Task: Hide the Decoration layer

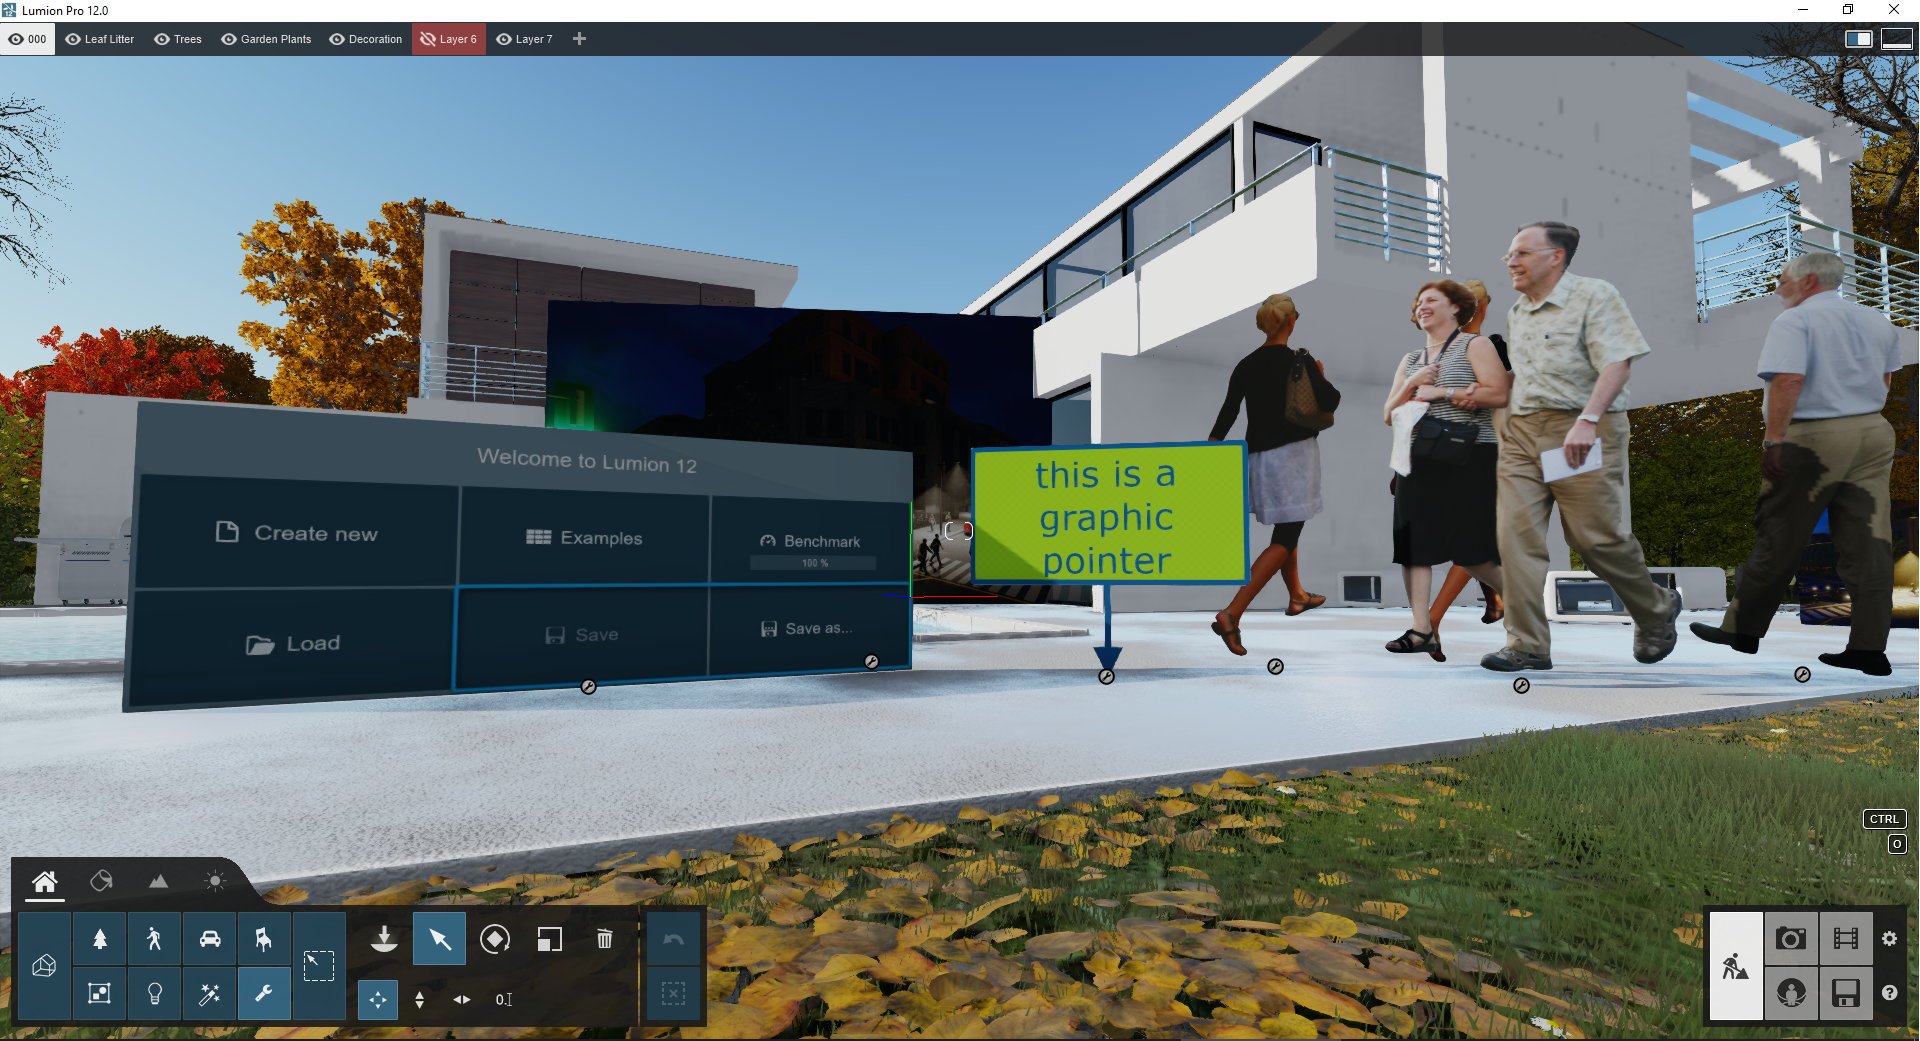Action: pyautogui.click(x=337, y=39)
